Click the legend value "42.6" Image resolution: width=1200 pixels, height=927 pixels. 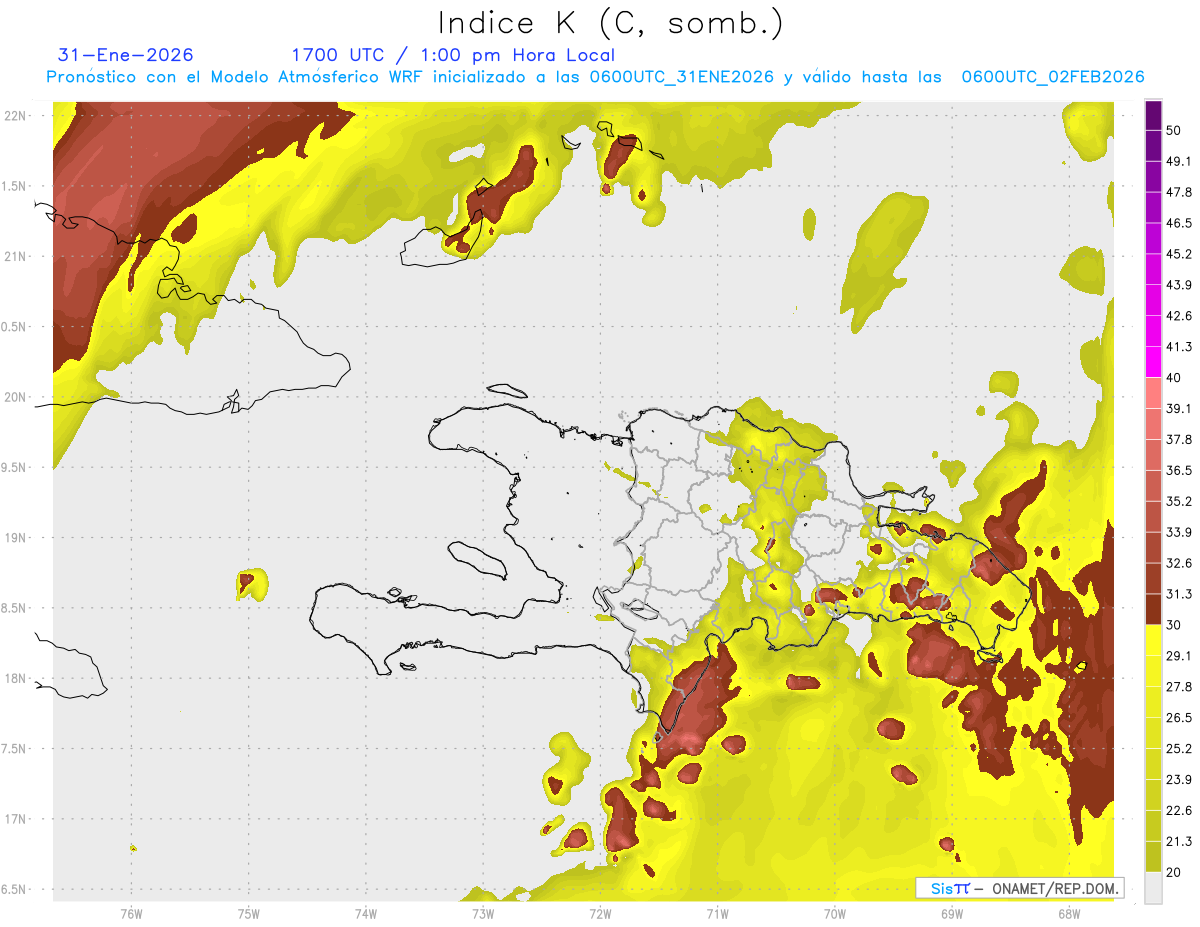pyautogui.click(x=1179, y=316)
